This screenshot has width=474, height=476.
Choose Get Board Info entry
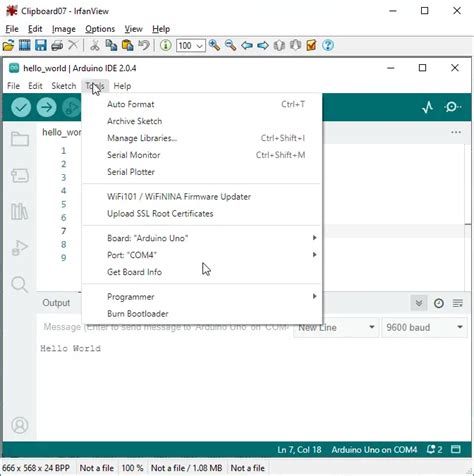[x=202, y=272]
